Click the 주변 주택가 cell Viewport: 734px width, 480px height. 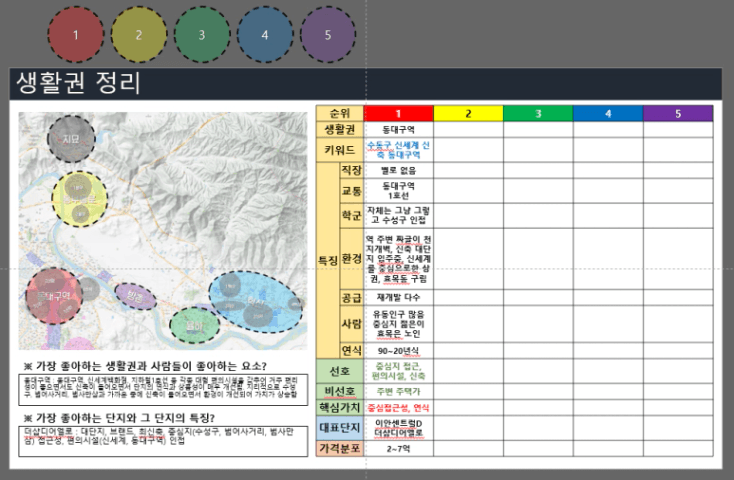coord(398,391)
